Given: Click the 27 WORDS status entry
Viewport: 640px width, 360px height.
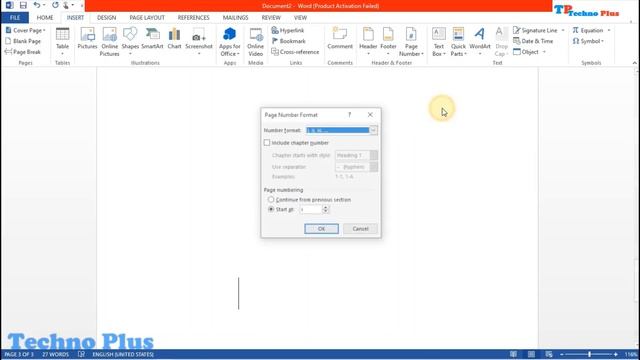Looking at the screenshot, I should (x=55, y=354).
